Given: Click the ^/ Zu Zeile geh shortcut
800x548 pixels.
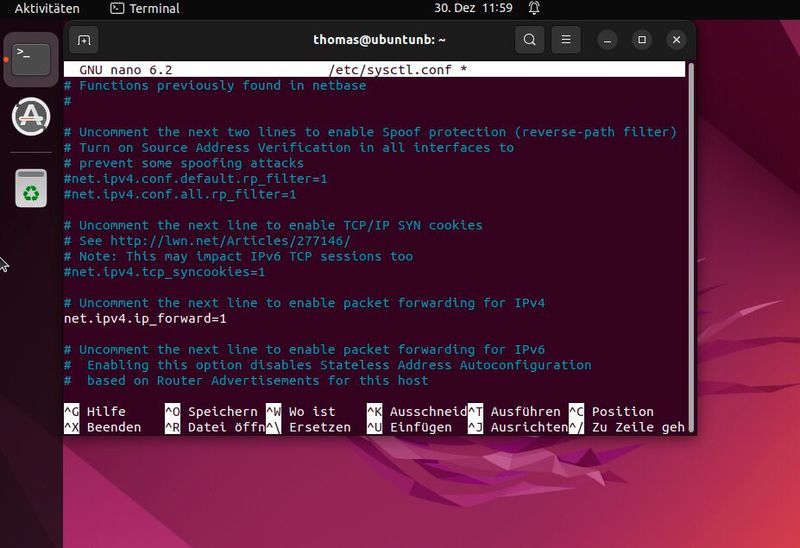Looking at the screenshot, I should tap(627, 427).
